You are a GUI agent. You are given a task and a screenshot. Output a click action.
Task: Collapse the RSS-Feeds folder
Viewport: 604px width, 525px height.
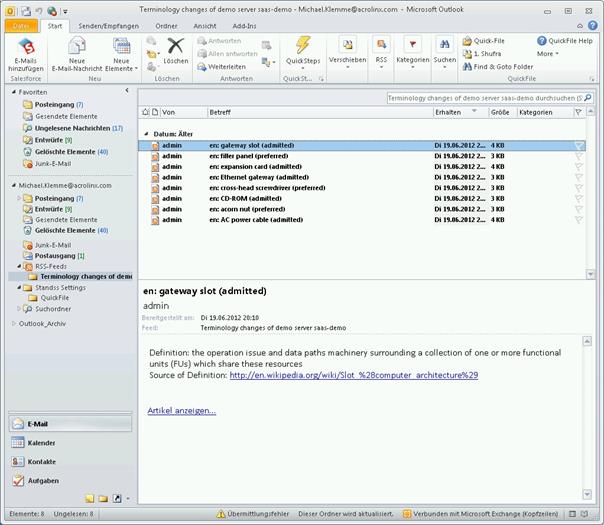18,266
